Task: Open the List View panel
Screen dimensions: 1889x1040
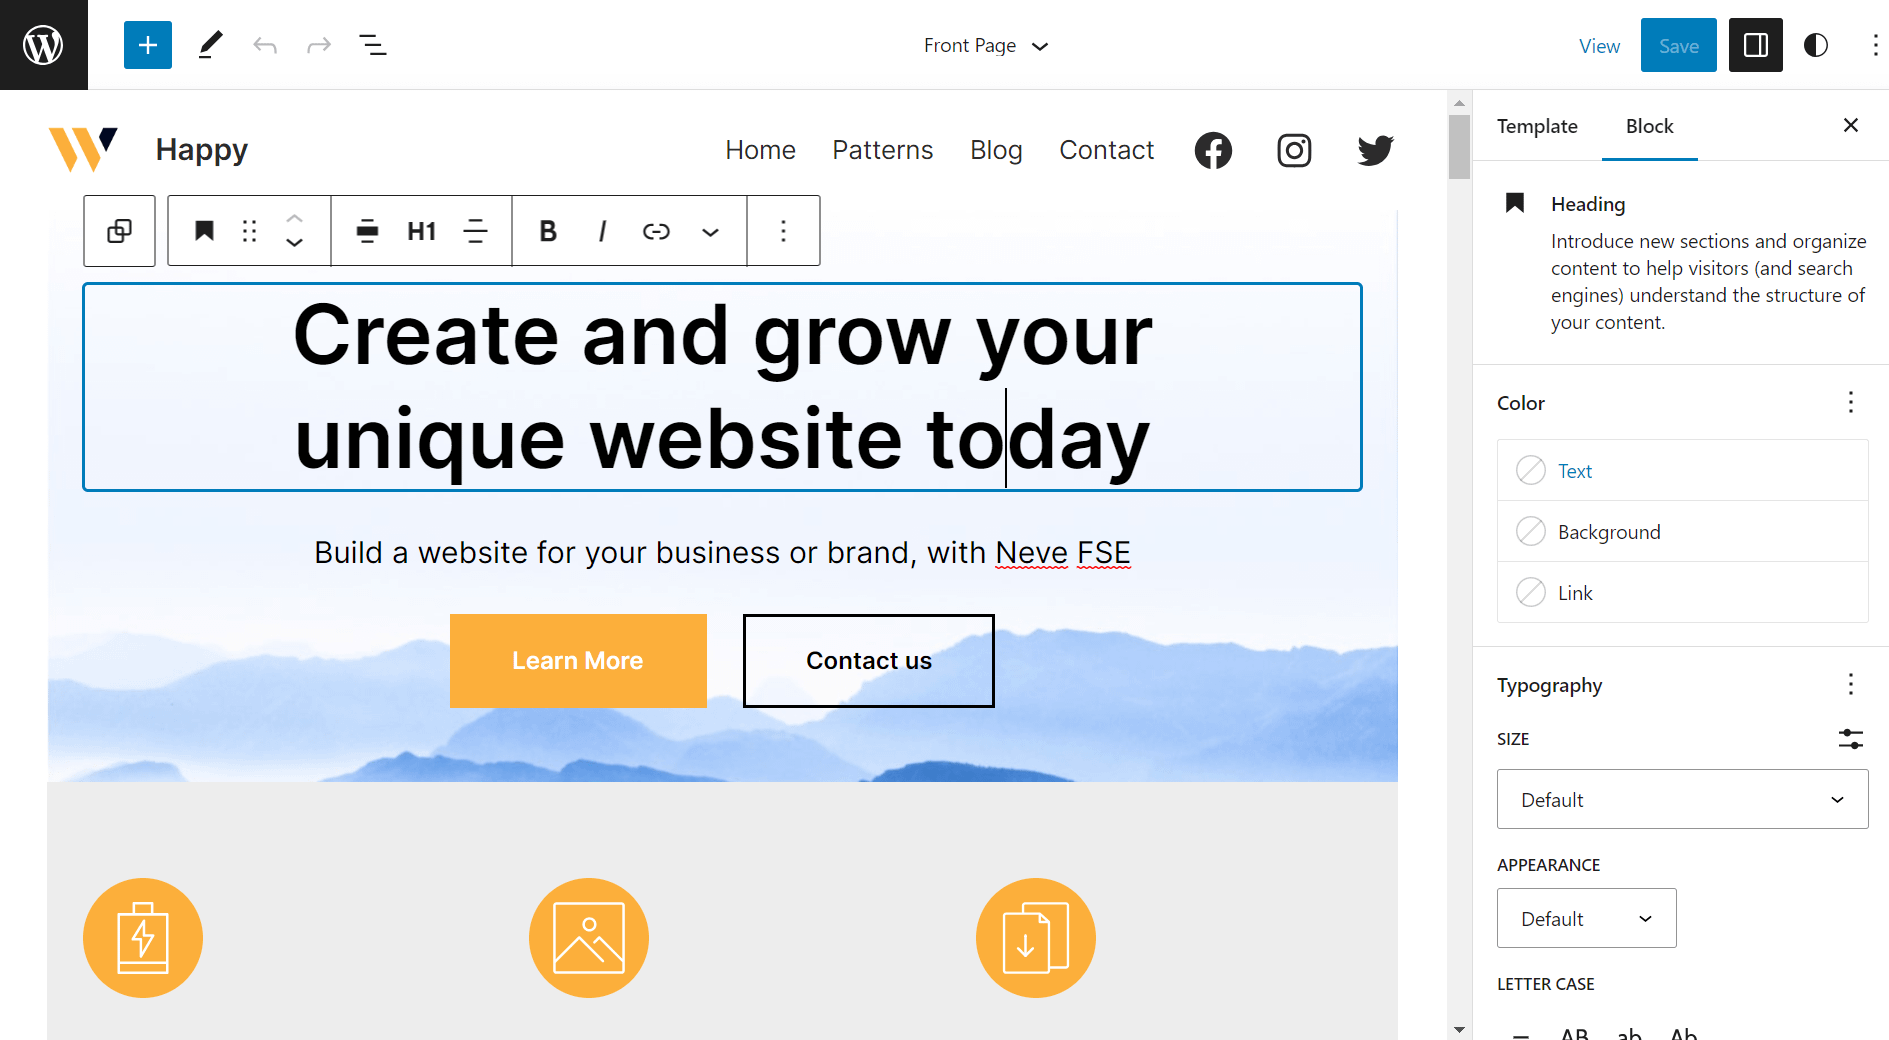Action: (x=373, y=45)
